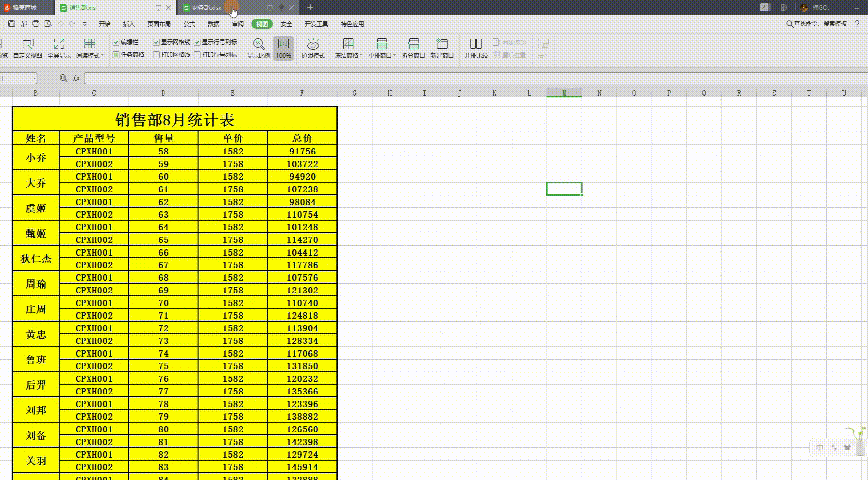This screenshot has height=480, width=868.
Task: Click the Print Preview icon in quick access toolbar
Action: click(48, 24)
